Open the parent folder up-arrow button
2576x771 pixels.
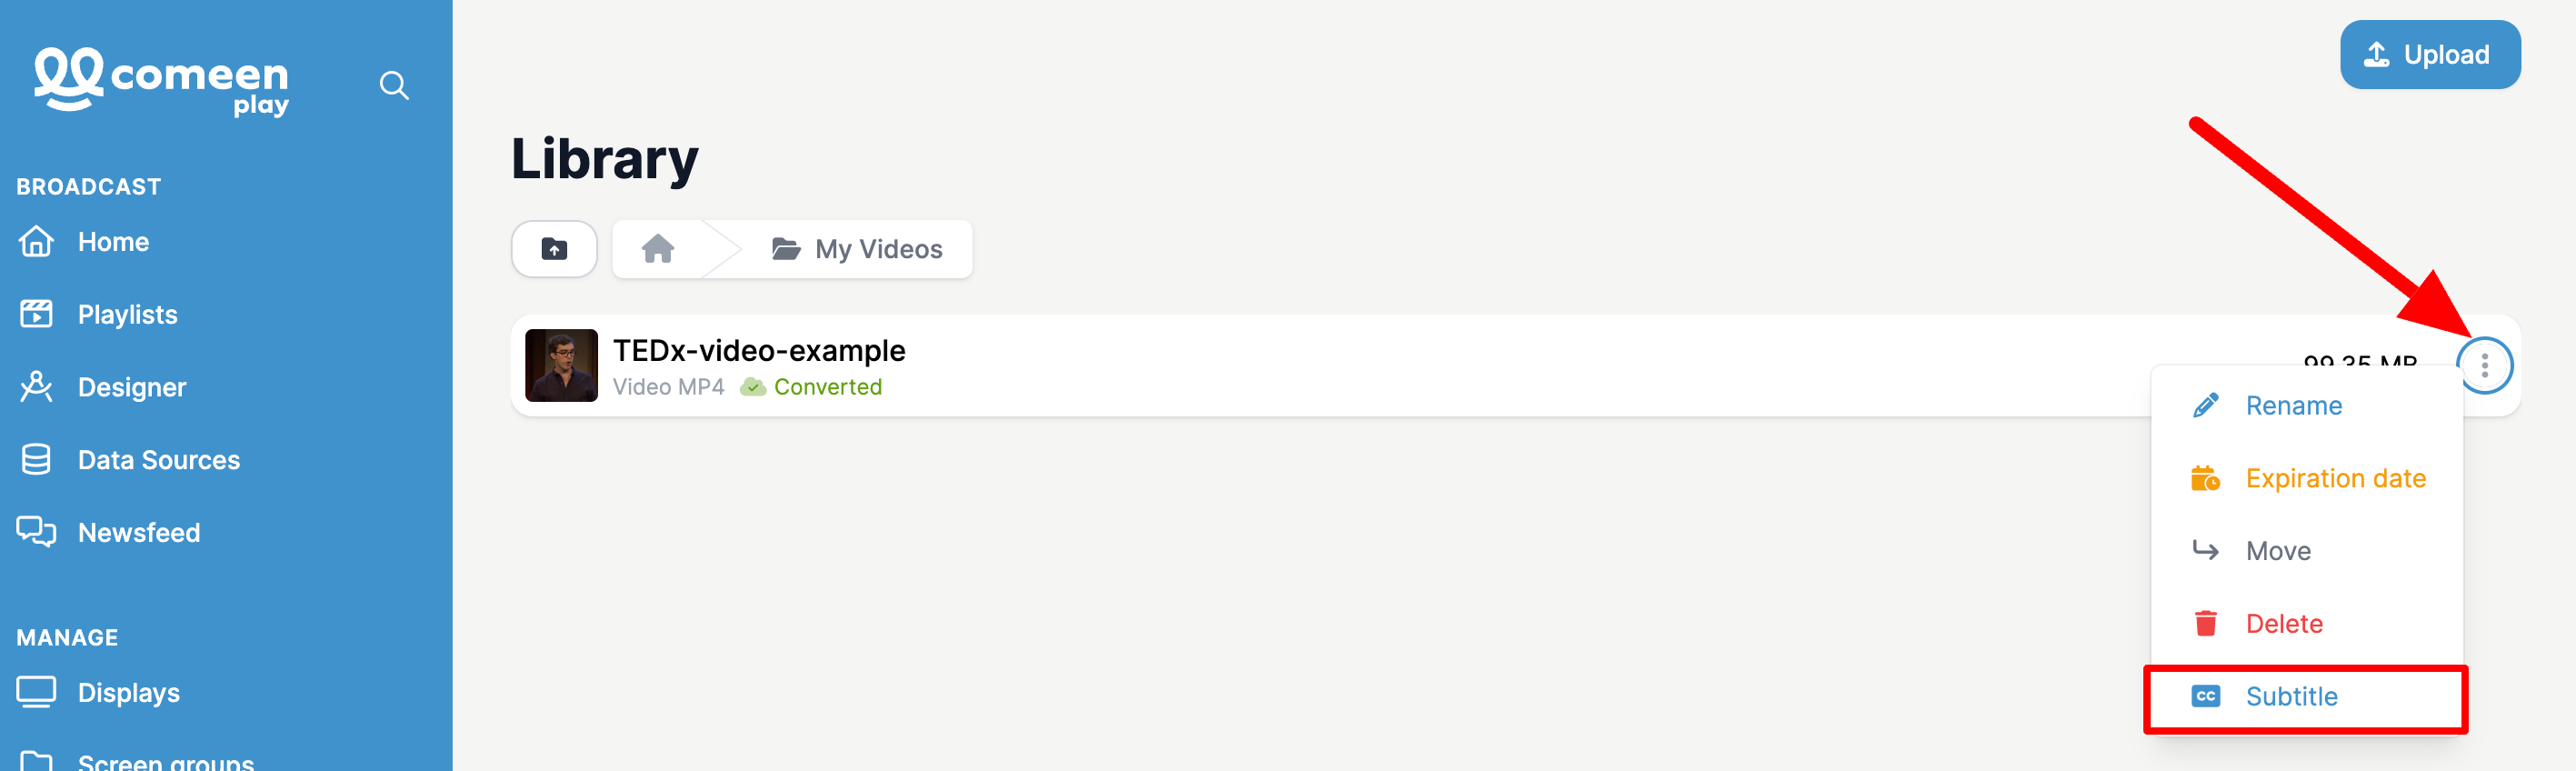554,249
